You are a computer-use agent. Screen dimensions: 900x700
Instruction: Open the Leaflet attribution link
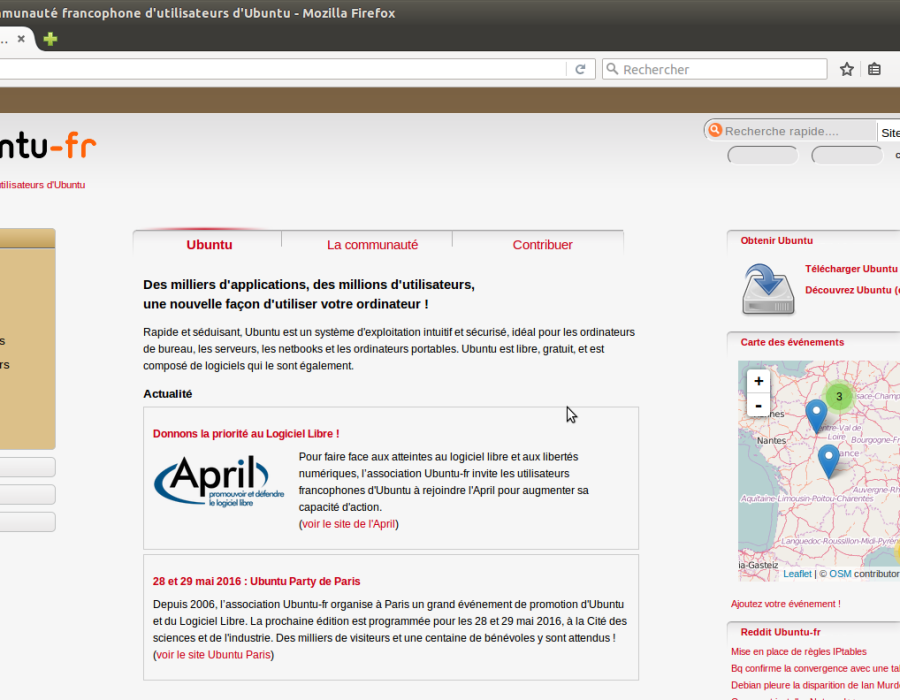797,574
